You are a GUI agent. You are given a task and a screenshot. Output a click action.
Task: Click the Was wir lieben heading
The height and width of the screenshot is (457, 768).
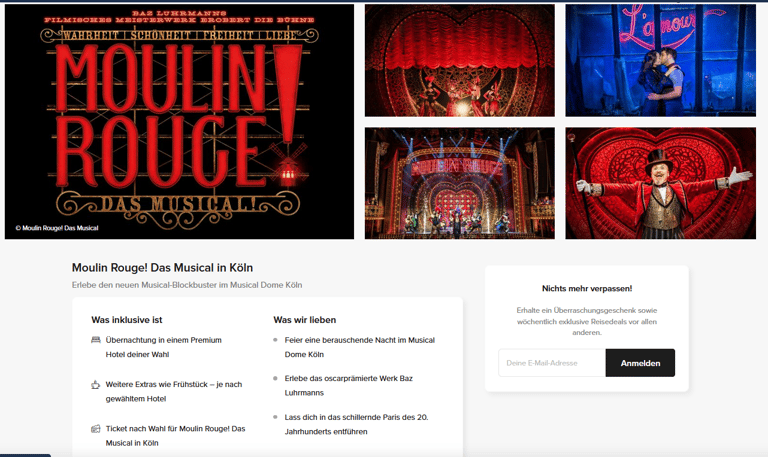click(305, 320)
